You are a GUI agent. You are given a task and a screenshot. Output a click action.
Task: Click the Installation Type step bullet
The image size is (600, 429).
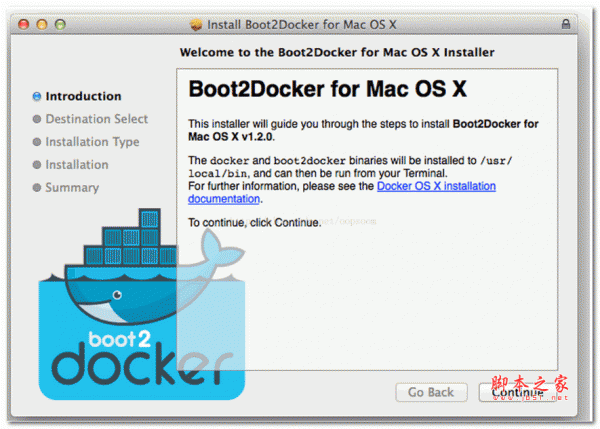coord(37,142)
